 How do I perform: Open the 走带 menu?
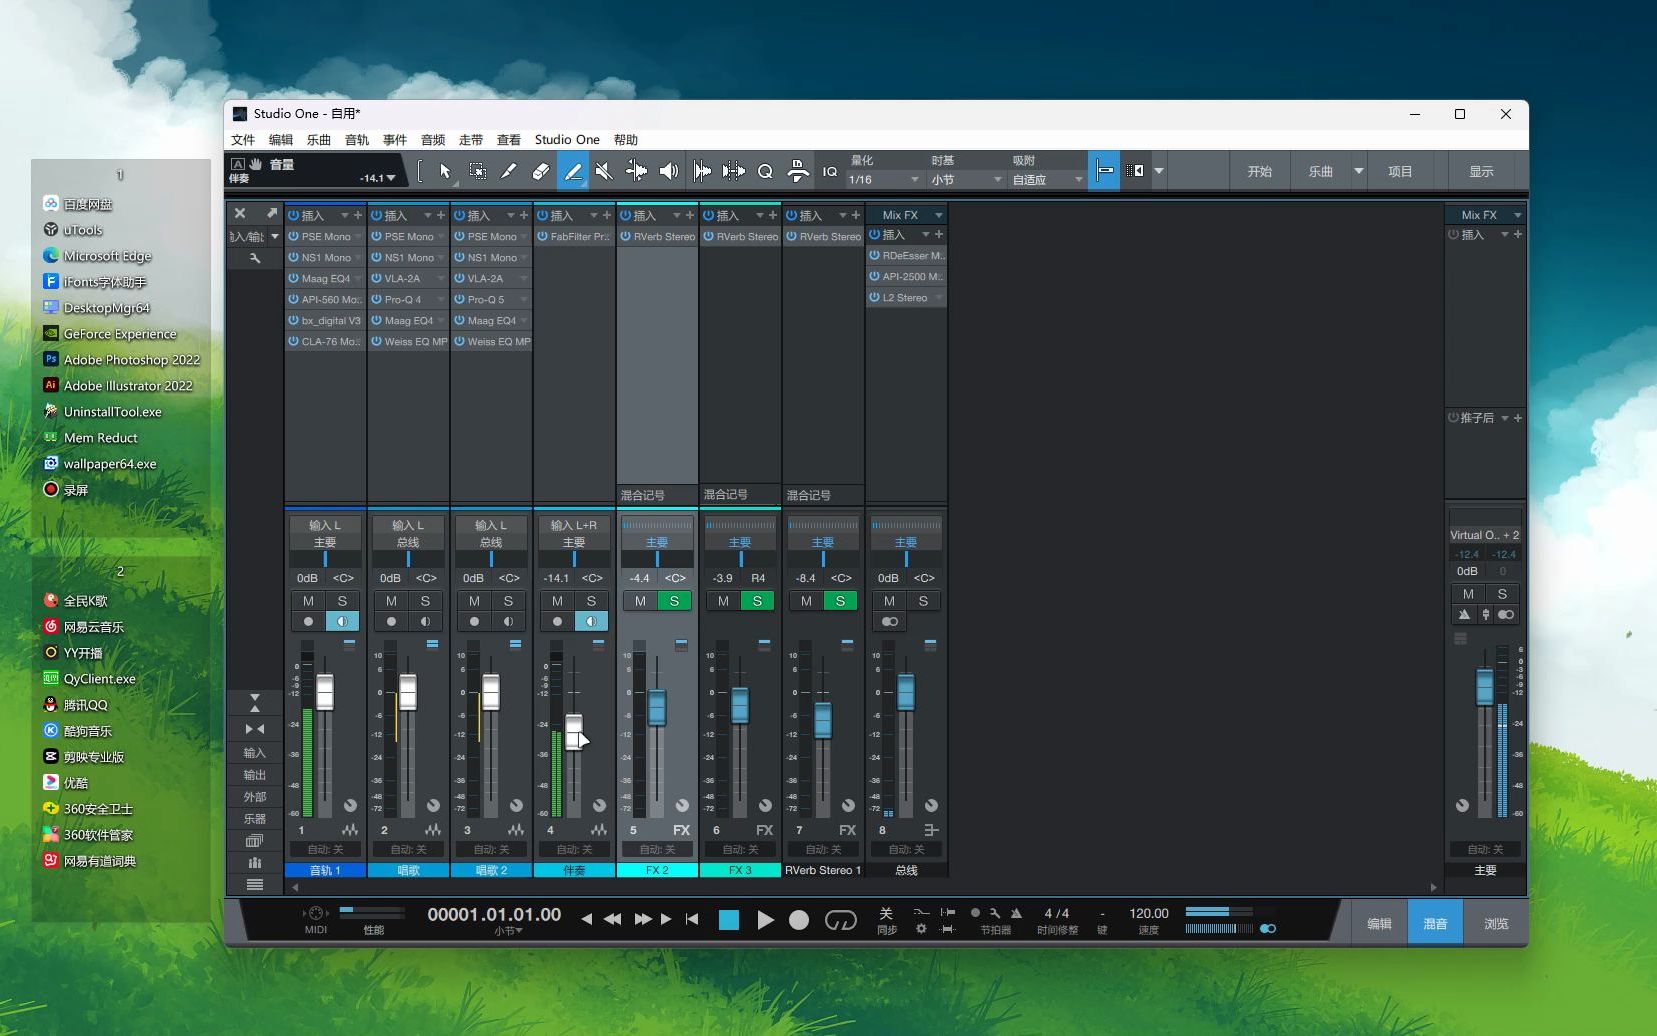click(x=471, y=140)
